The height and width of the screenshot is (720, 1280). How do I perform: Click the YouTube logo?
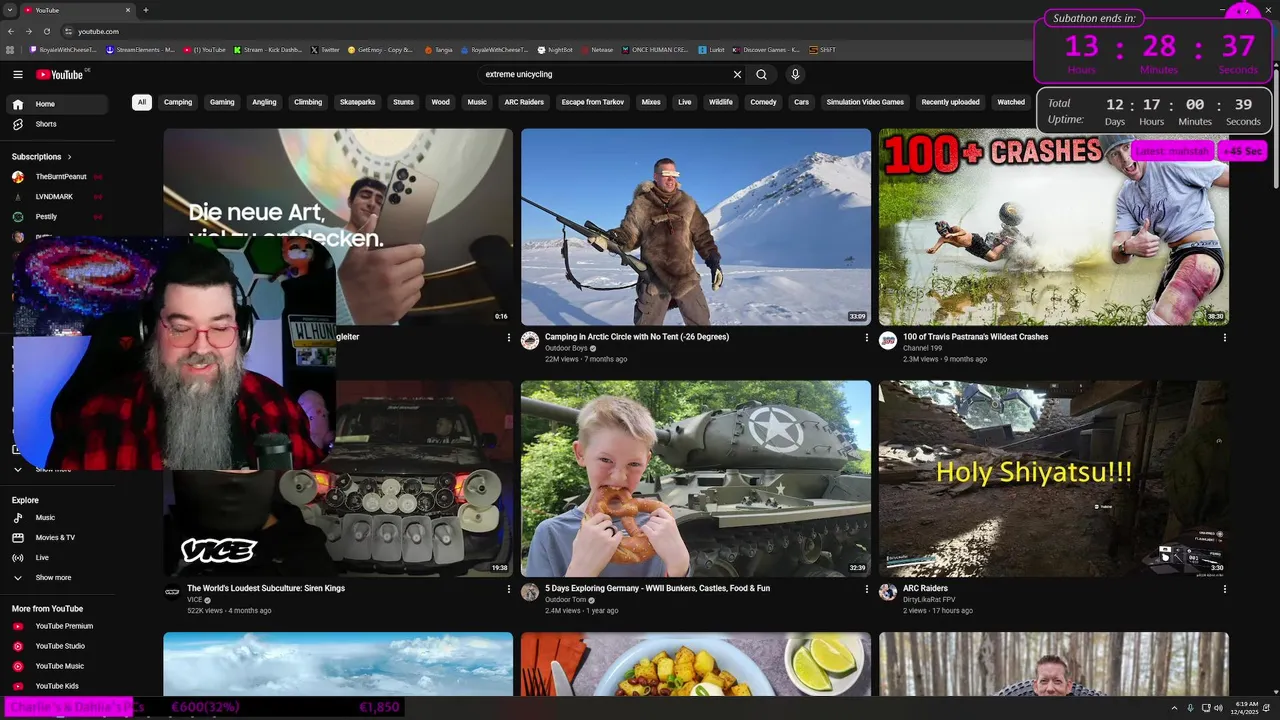click(60, 74)
